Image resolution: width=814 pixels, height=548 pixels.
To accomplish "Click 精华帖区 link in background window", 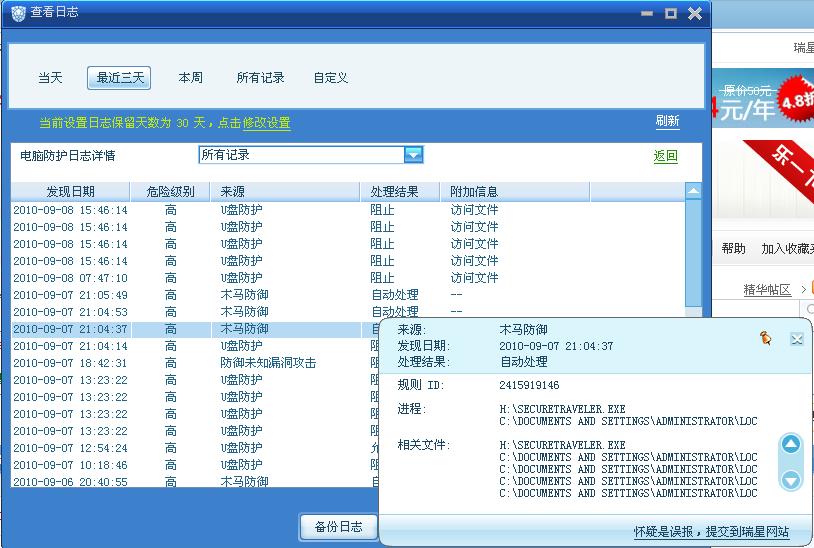I will coord(767,290).
